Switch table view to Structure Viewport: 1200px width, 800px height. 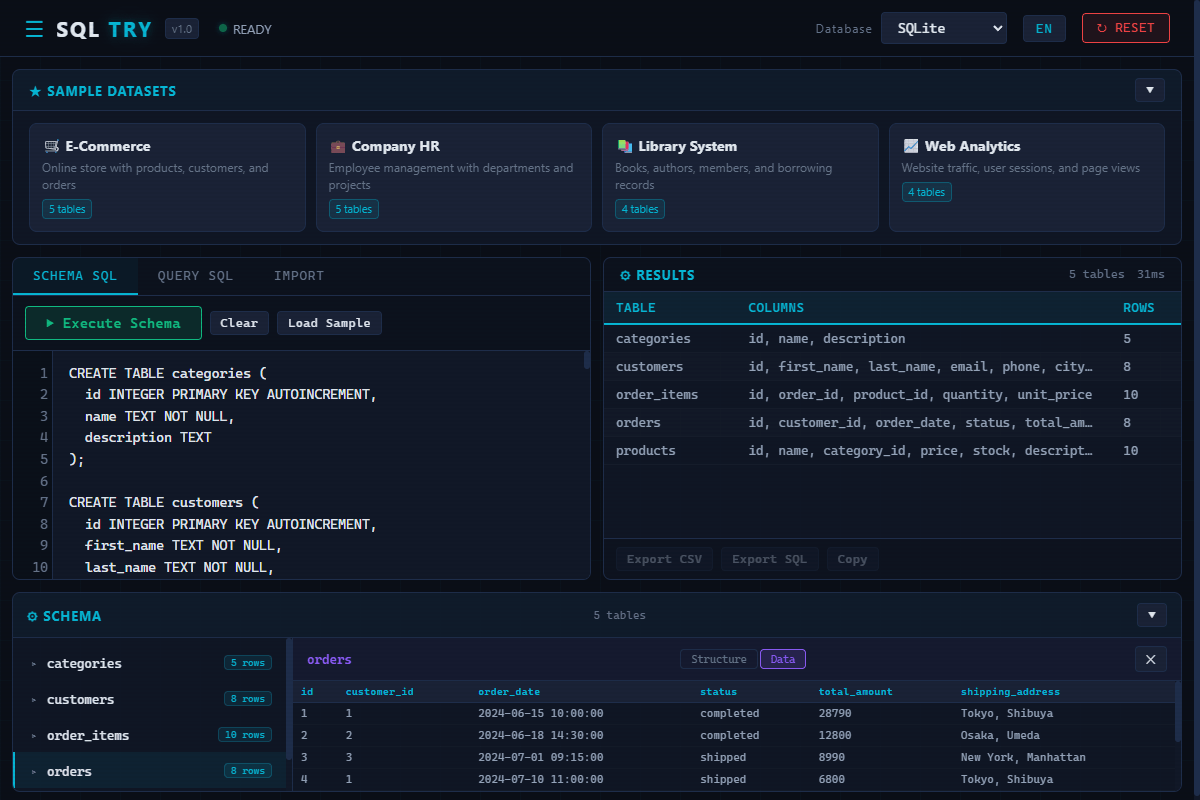tap(719, 659)
